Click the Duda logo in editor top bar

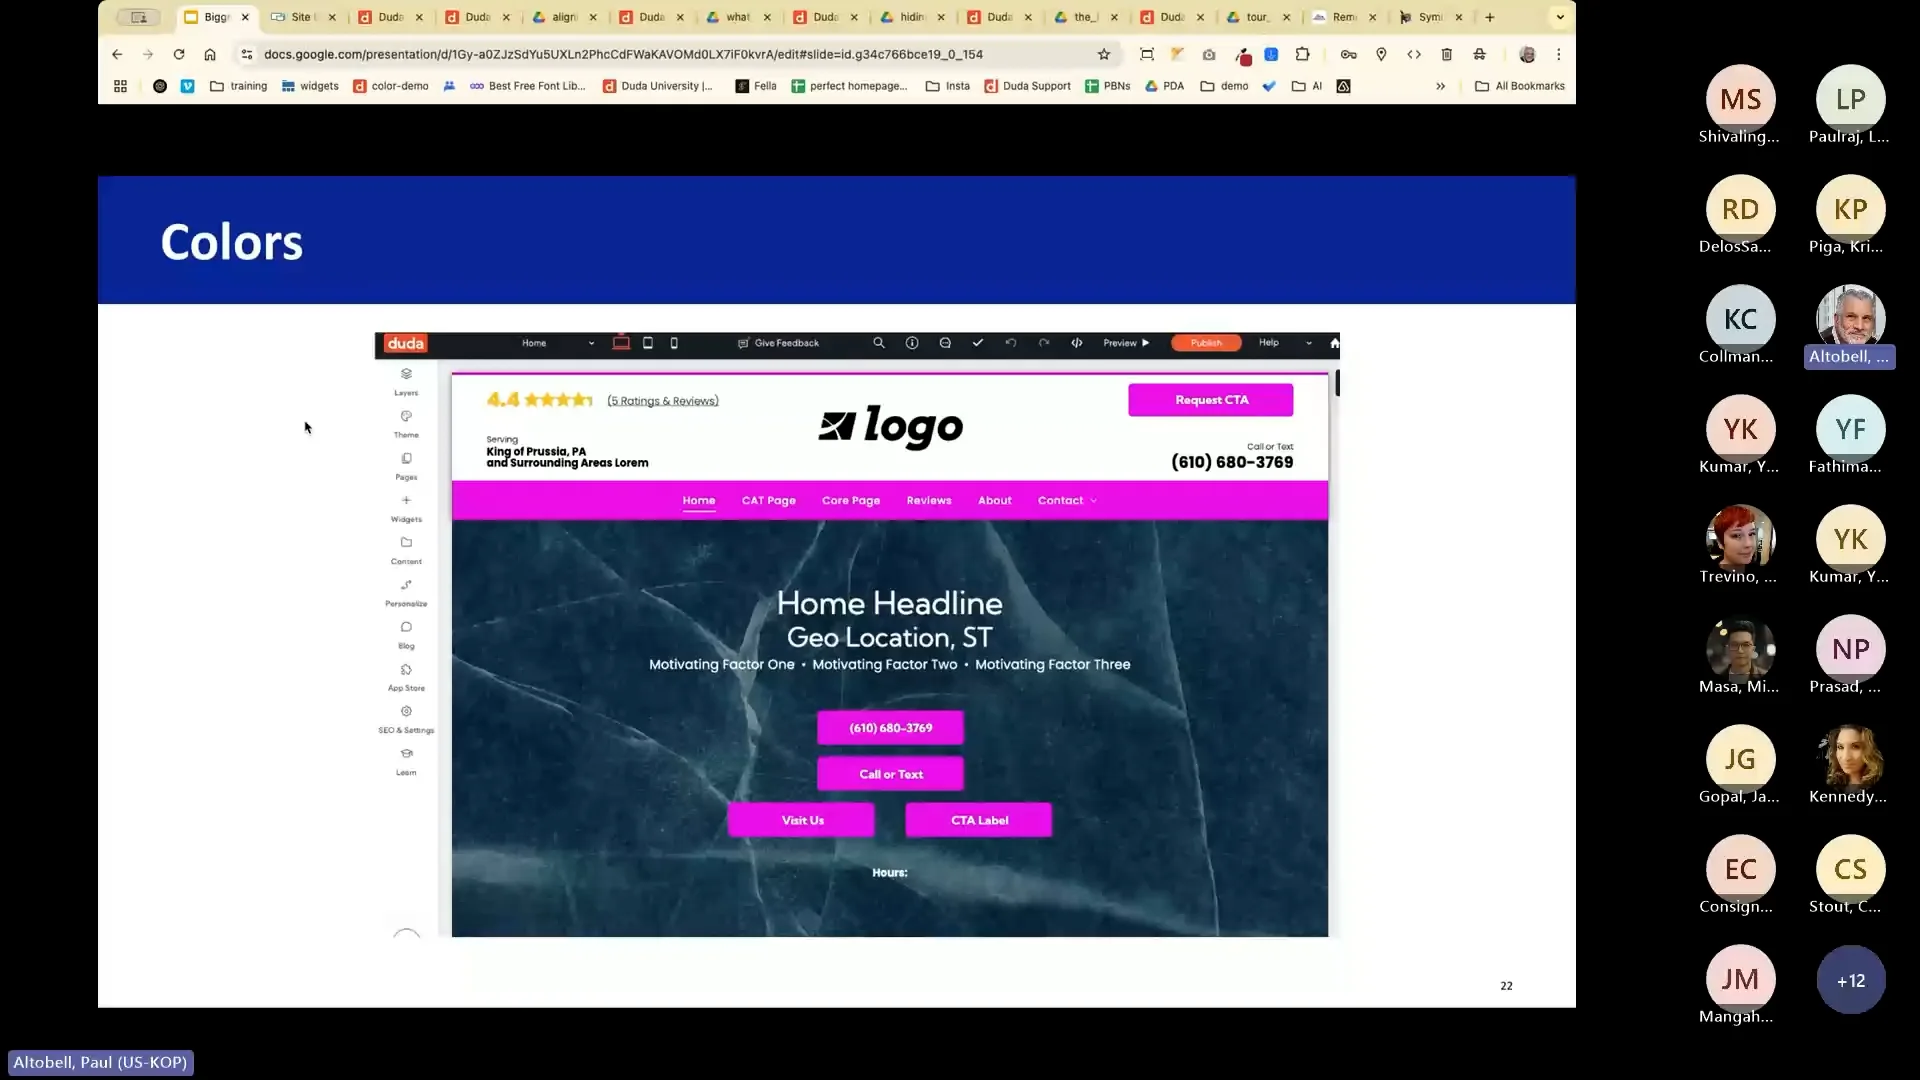point(405,343)
